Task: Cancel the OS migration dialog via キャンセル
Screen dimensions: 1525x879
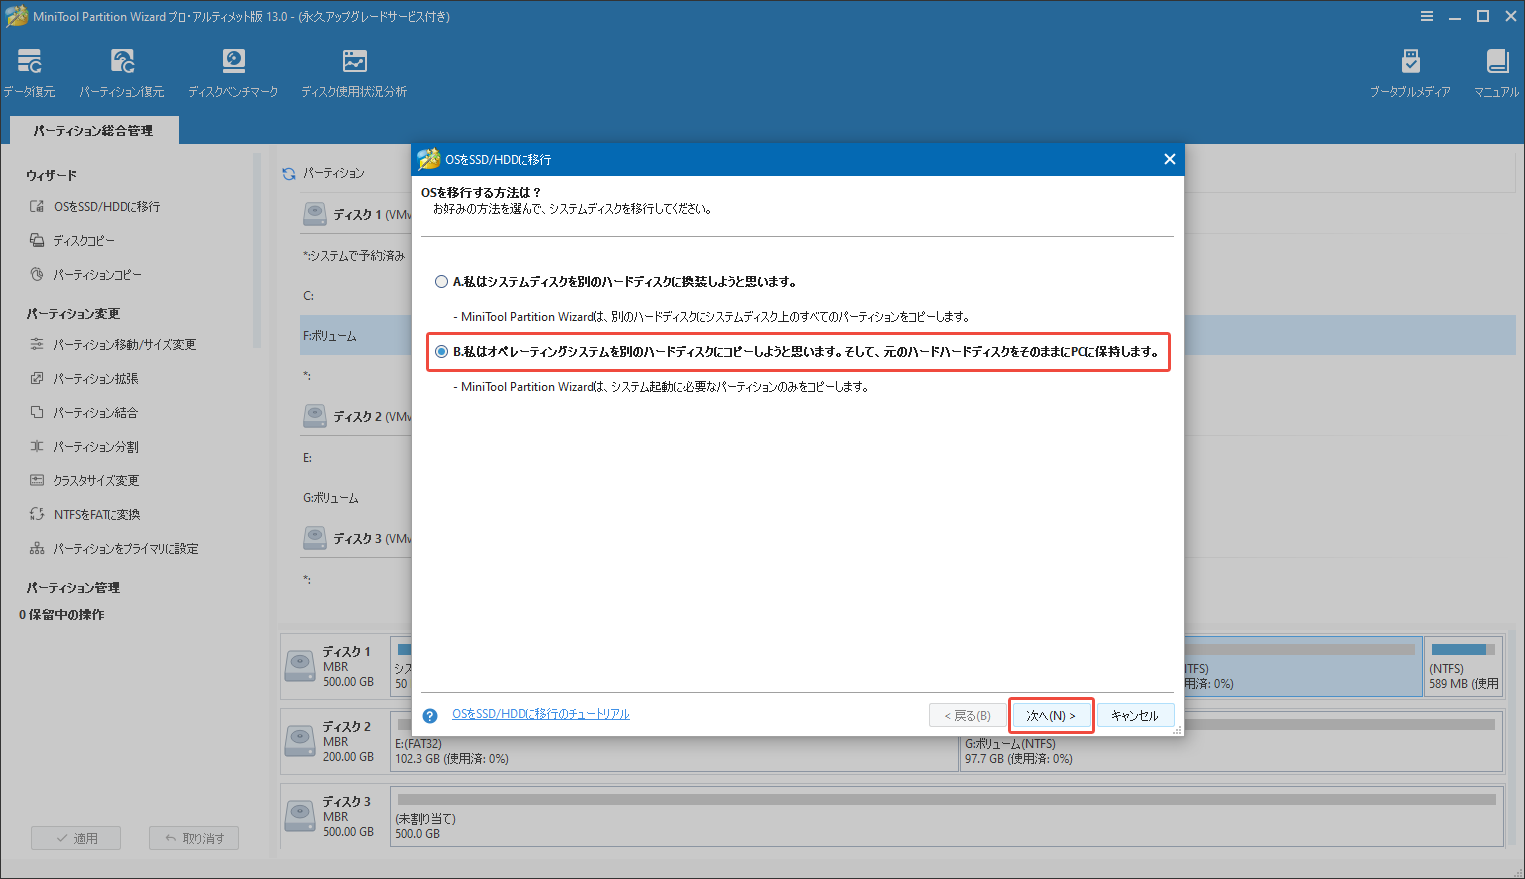Action: pos(1137,714)
